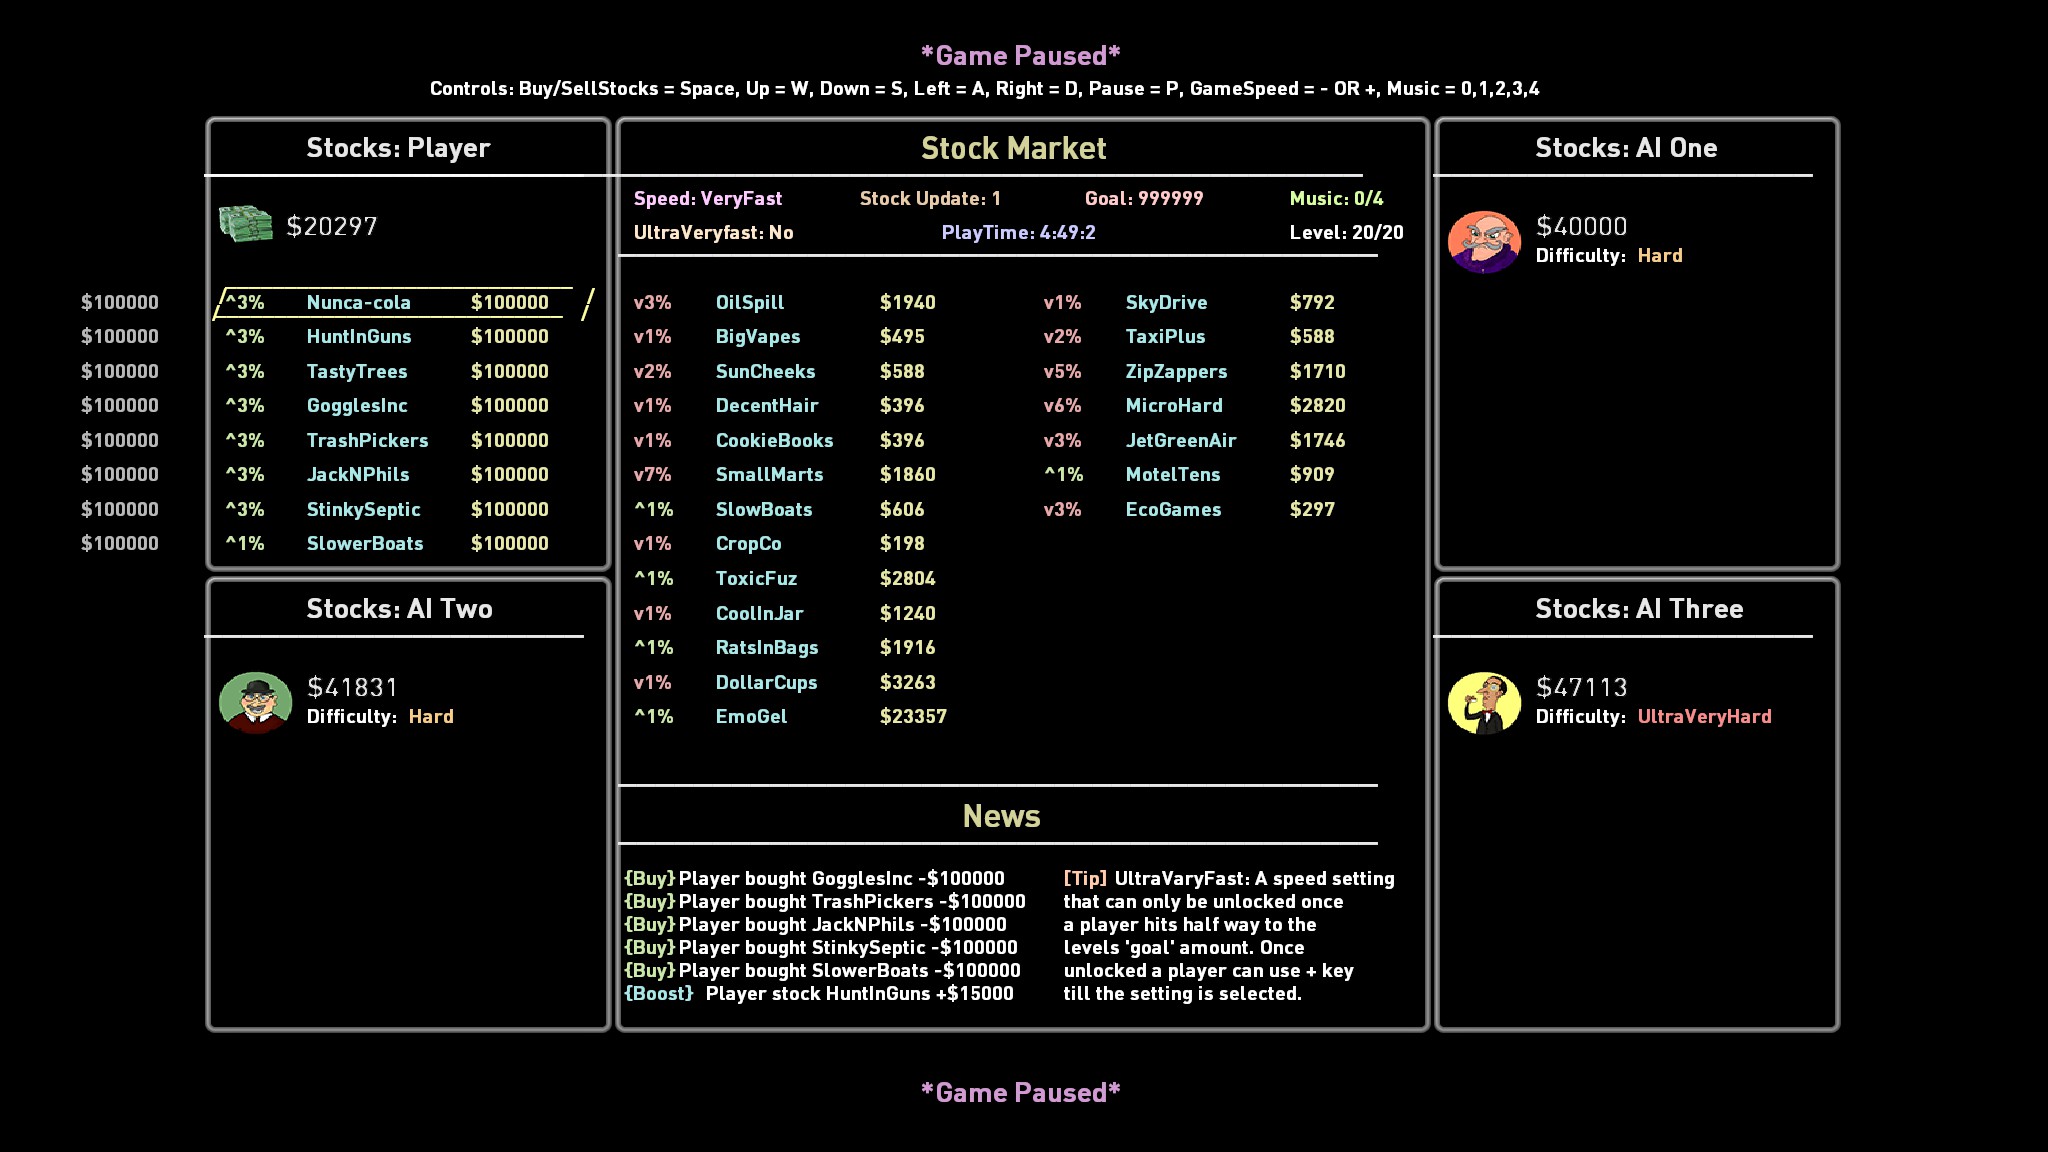Screen dimensions: 2048x1152
Task: Click AI Two's bowler hat avatar
Action: [x=256, y=702]
